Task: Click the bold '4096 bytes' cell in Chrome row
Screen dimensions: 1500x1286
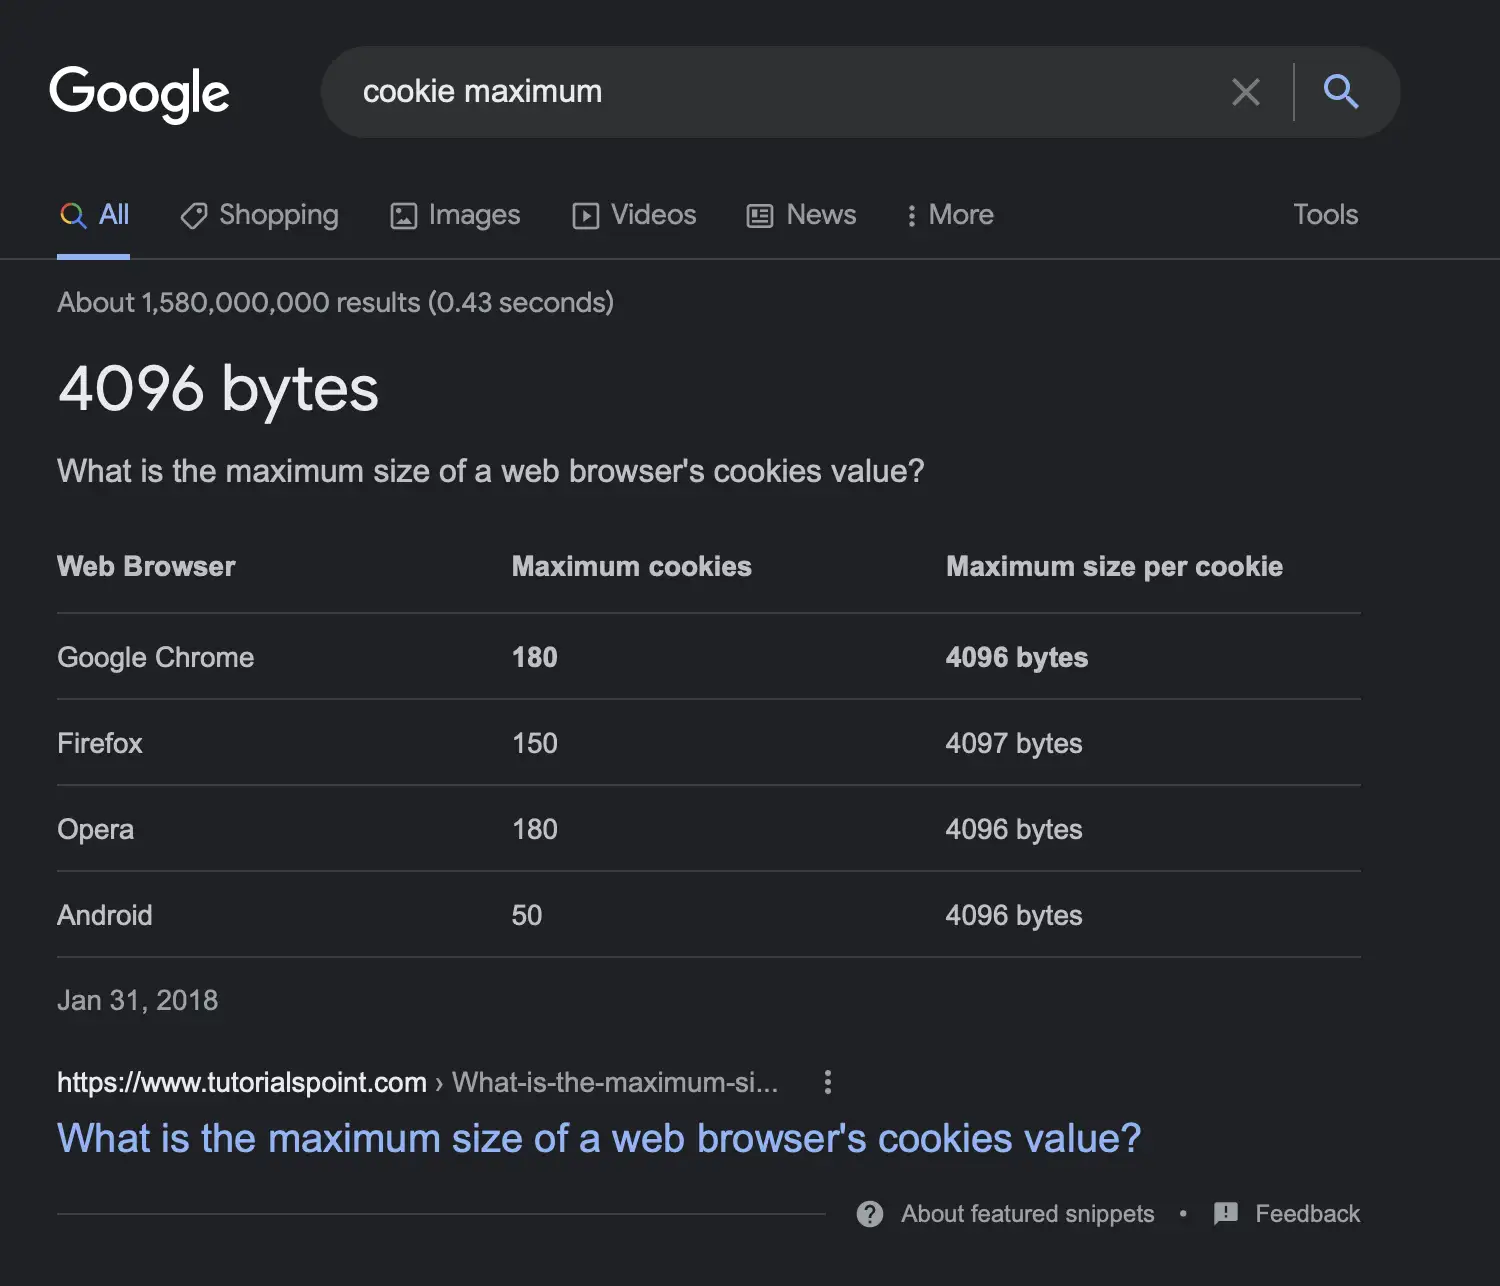Action: point(1017,657)
